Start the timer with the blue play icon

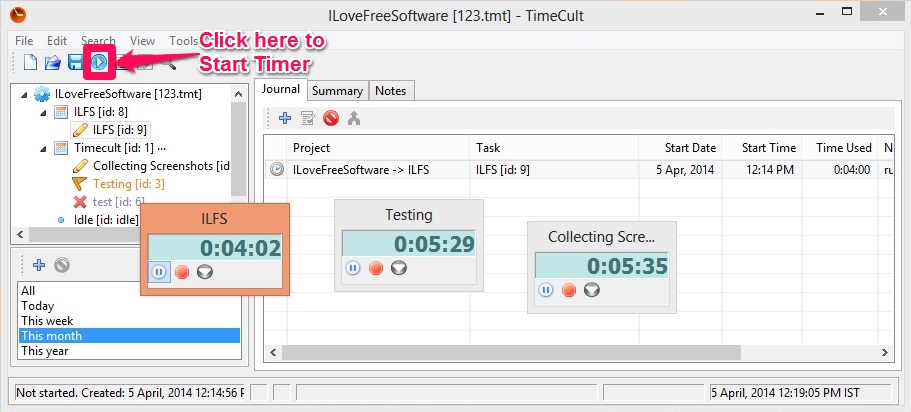pyautogui.click(x=99, y=62)
